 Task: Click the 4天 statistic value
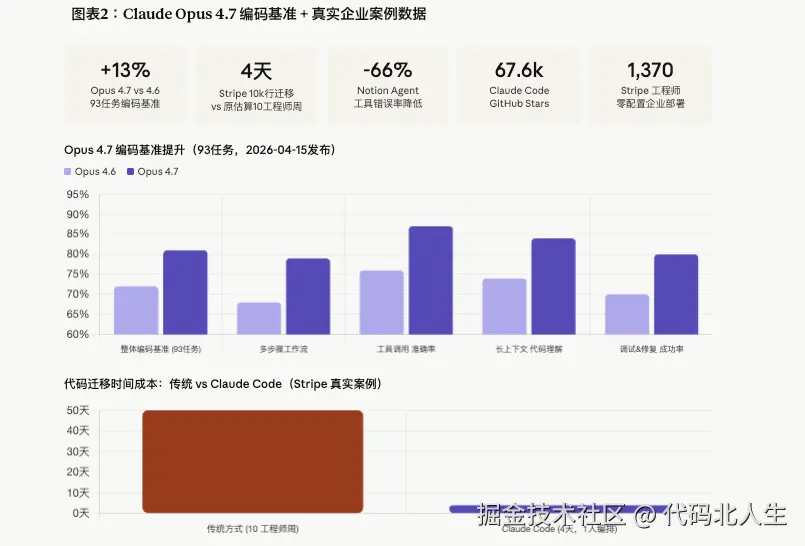tap(256, 71)
